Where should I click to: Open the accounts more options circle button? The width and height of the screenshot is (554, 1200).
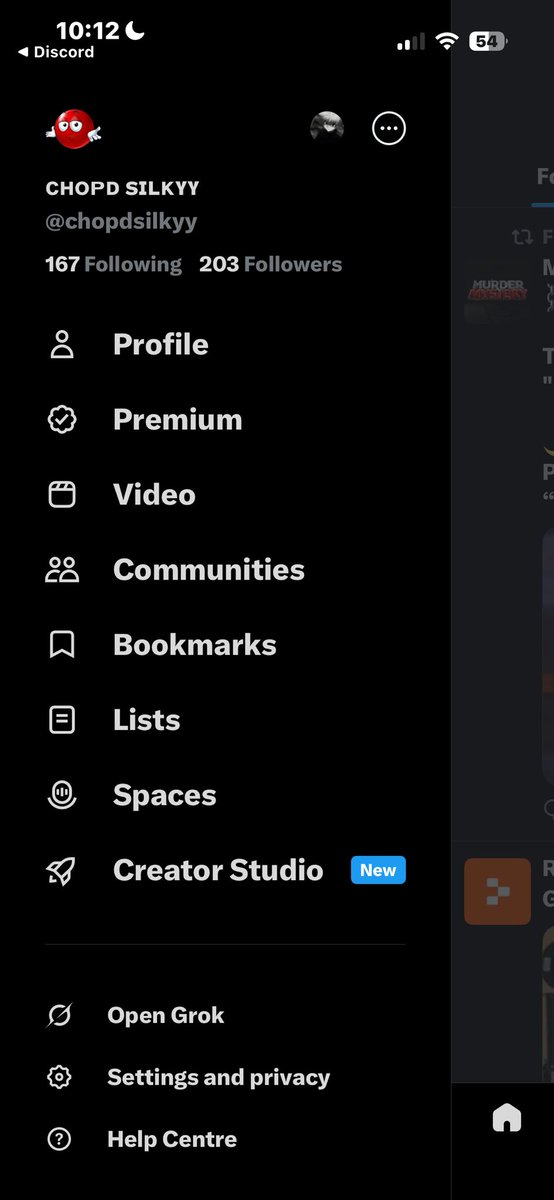click(389, 128)
